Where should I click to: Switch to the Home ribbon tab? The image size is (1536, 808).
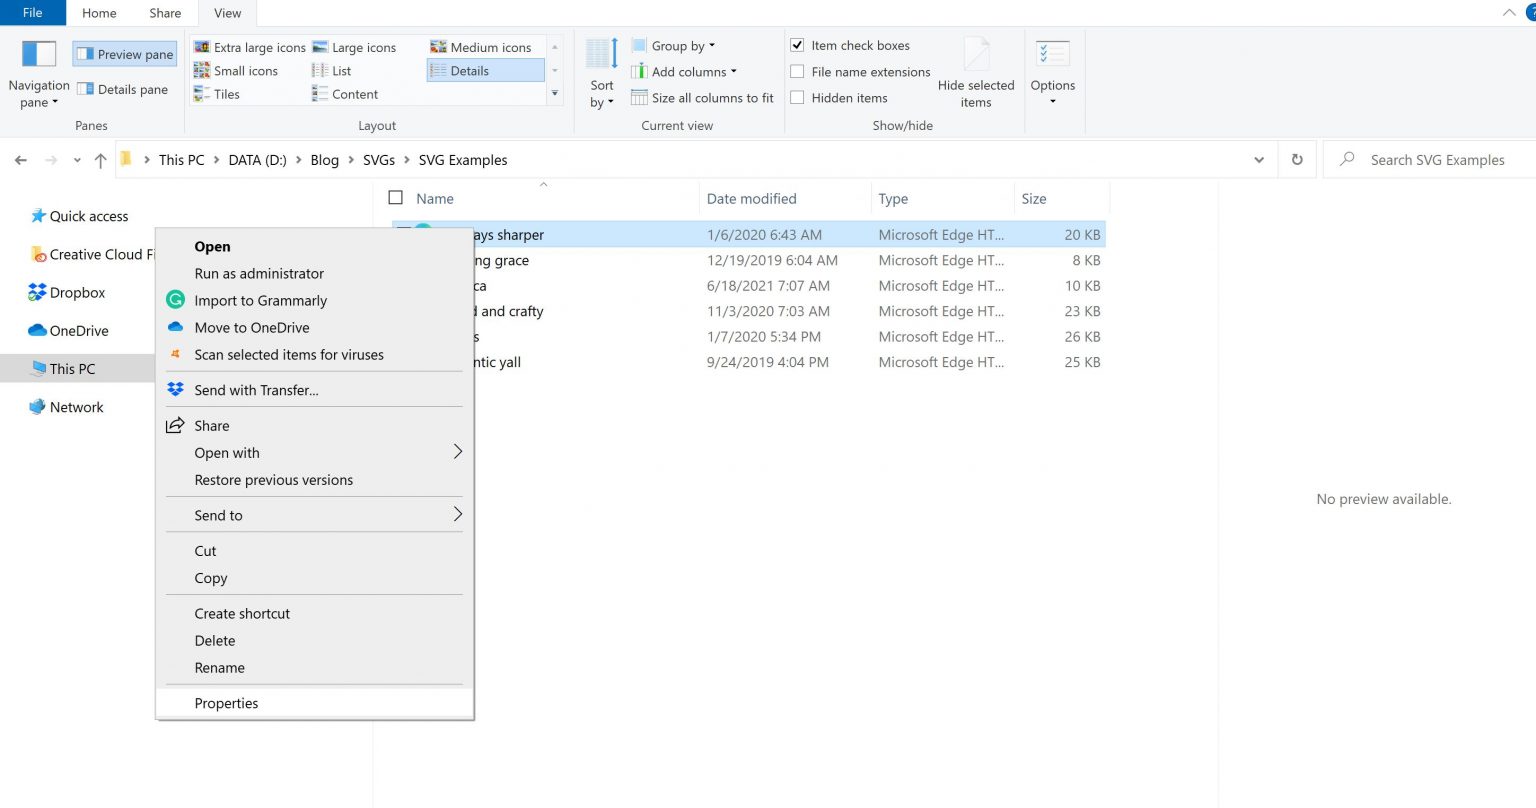[99, 13]
